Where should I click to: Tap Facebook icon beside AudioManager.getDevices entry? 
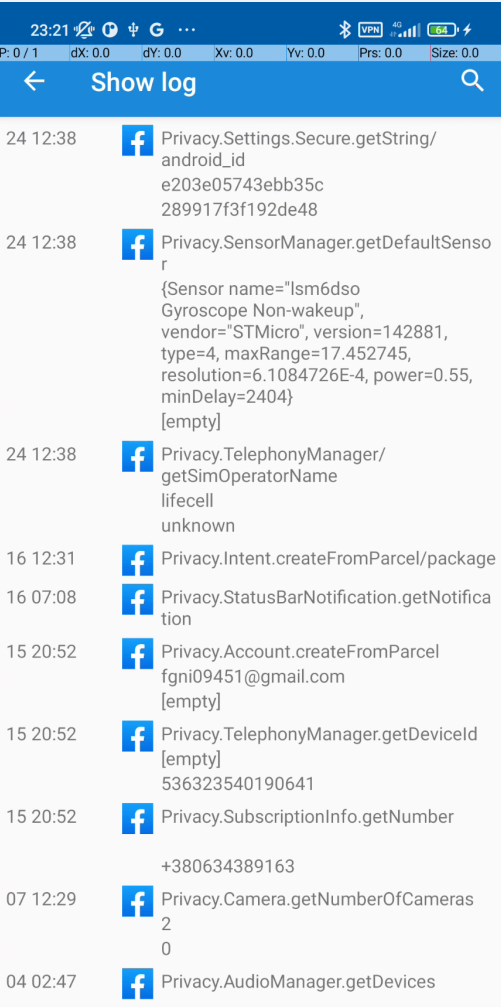[137, 984]
